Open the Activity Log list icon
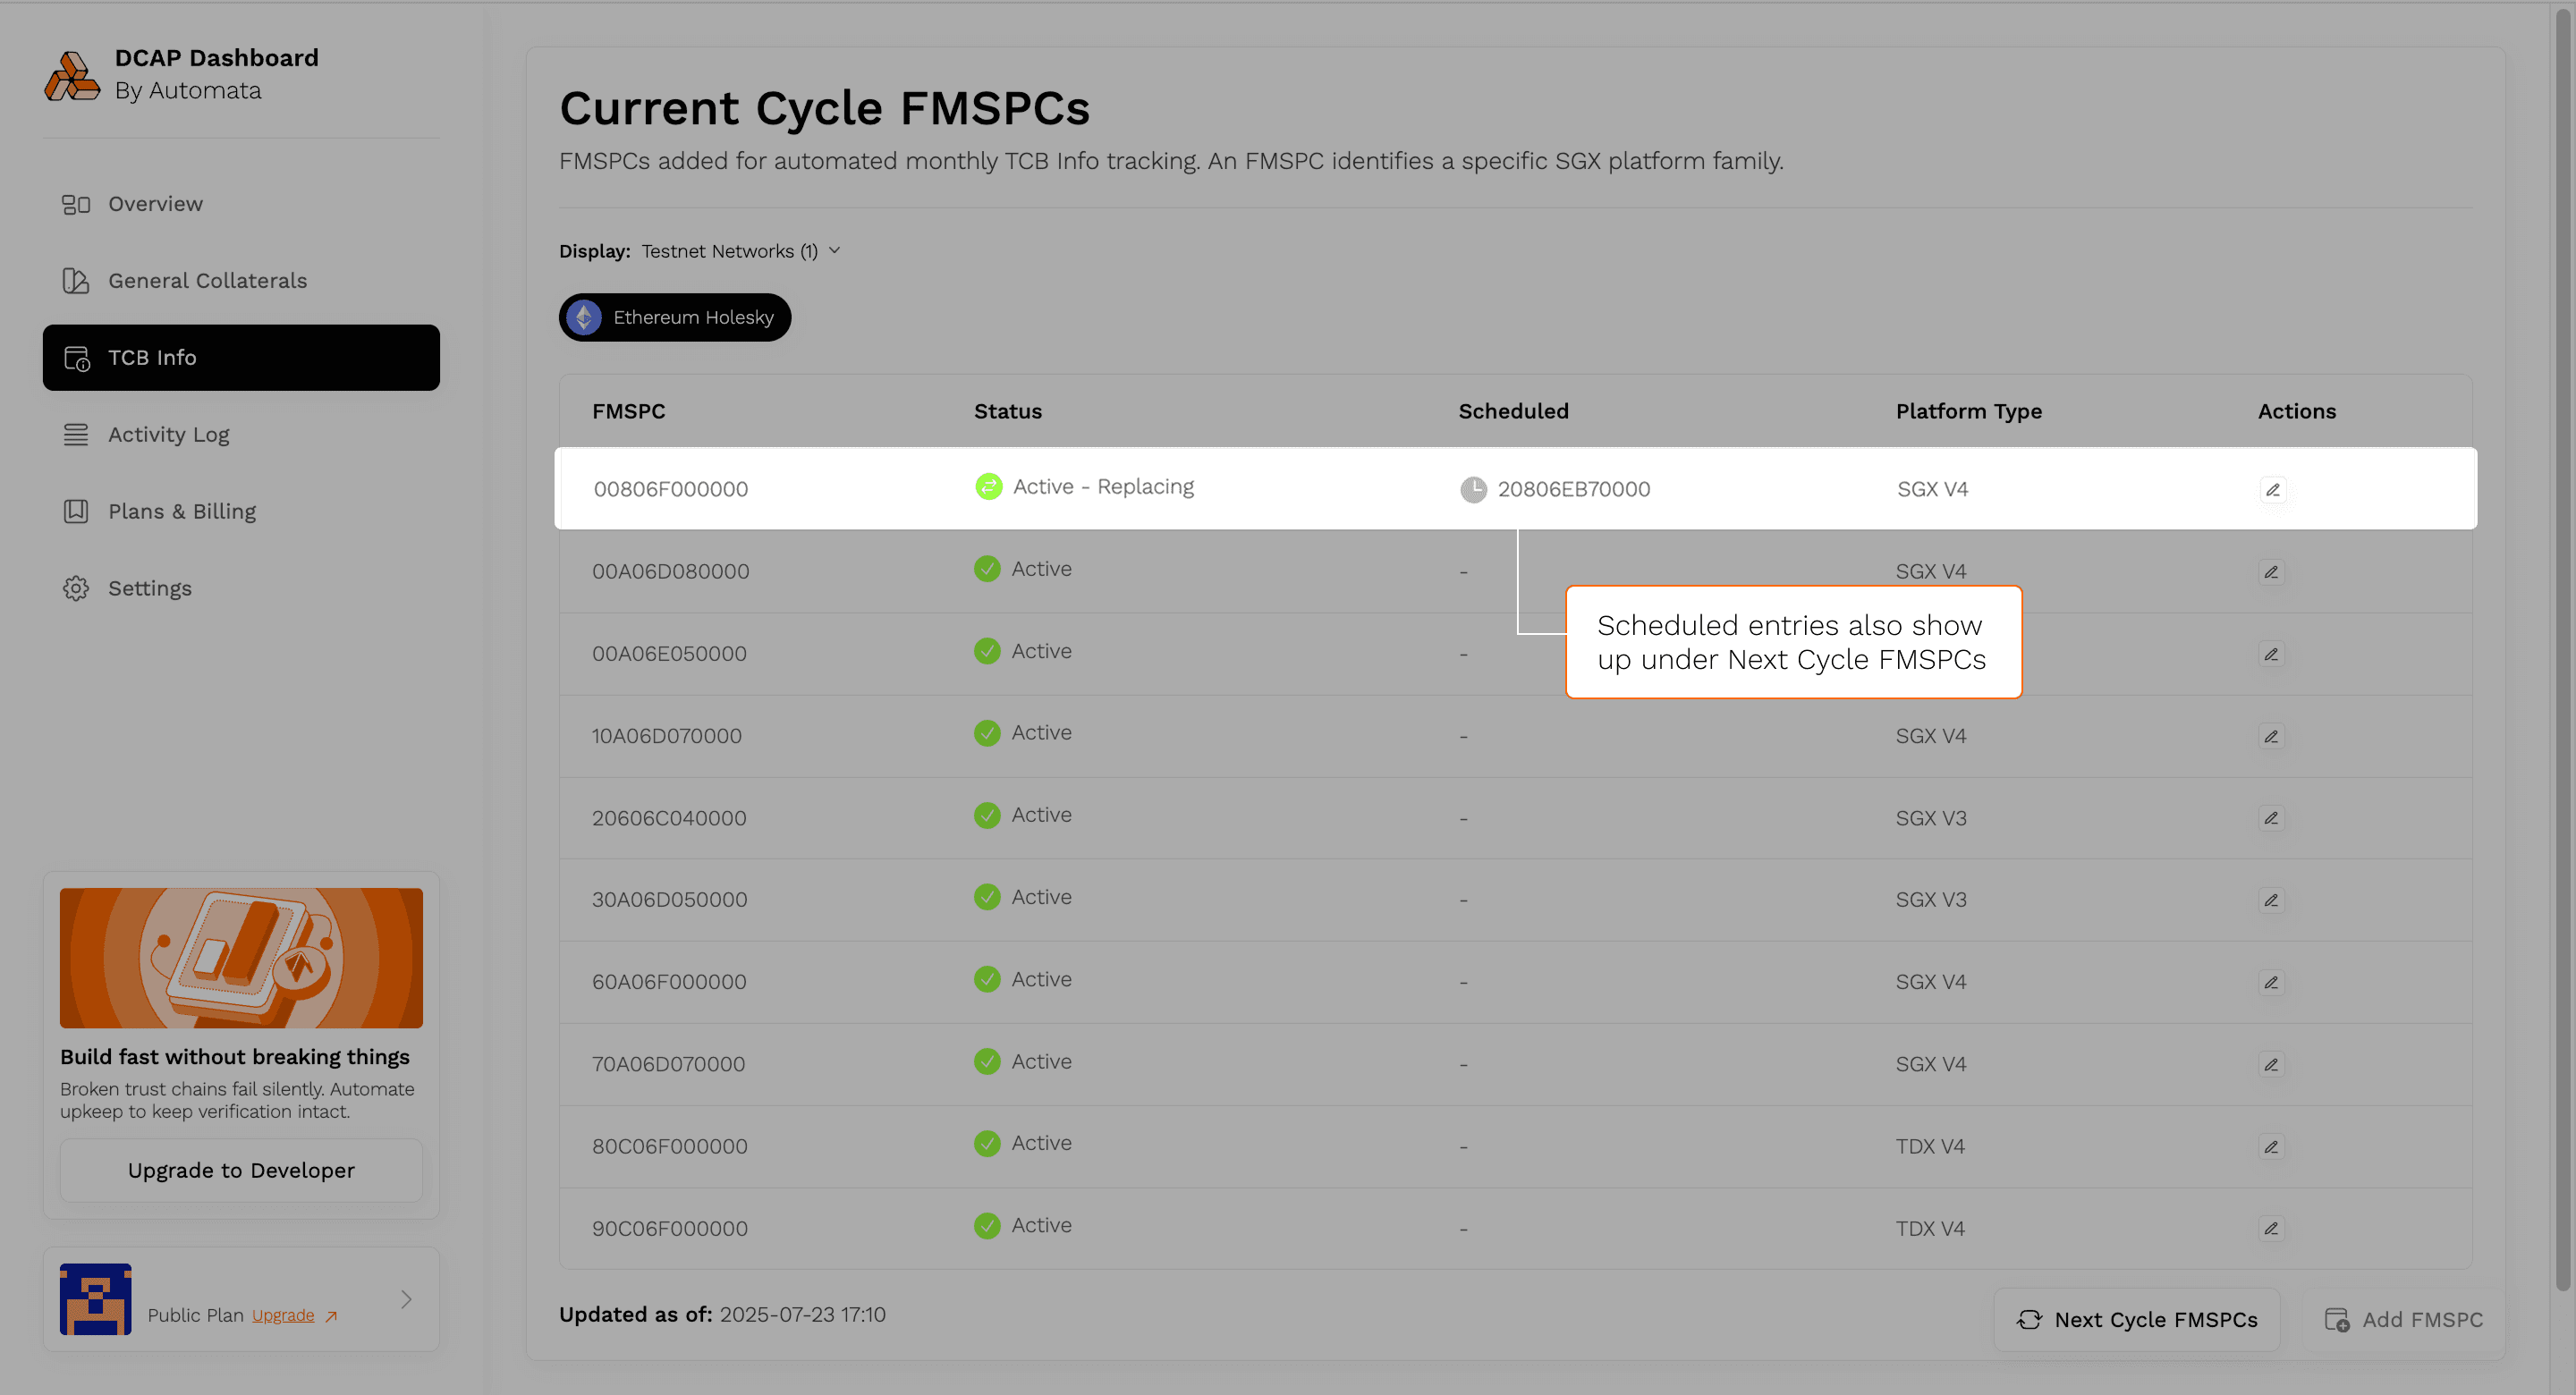This screenshot has height=1395, width=2576. pos(76,434)
